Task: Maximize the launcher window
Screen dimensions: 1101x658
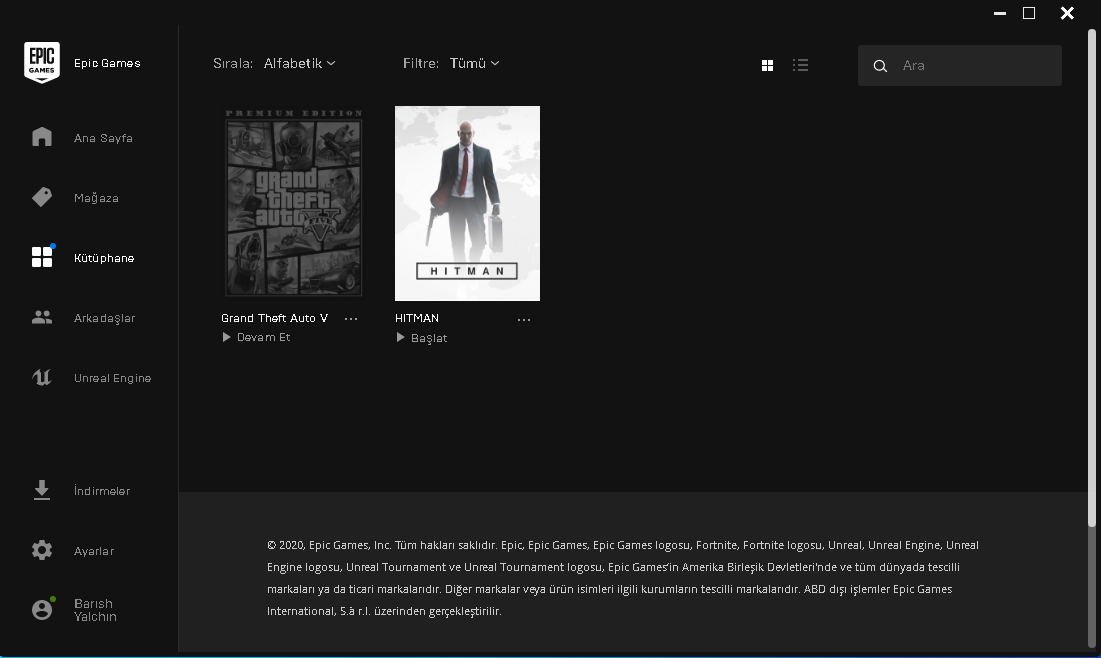Action: (1029, 13)
